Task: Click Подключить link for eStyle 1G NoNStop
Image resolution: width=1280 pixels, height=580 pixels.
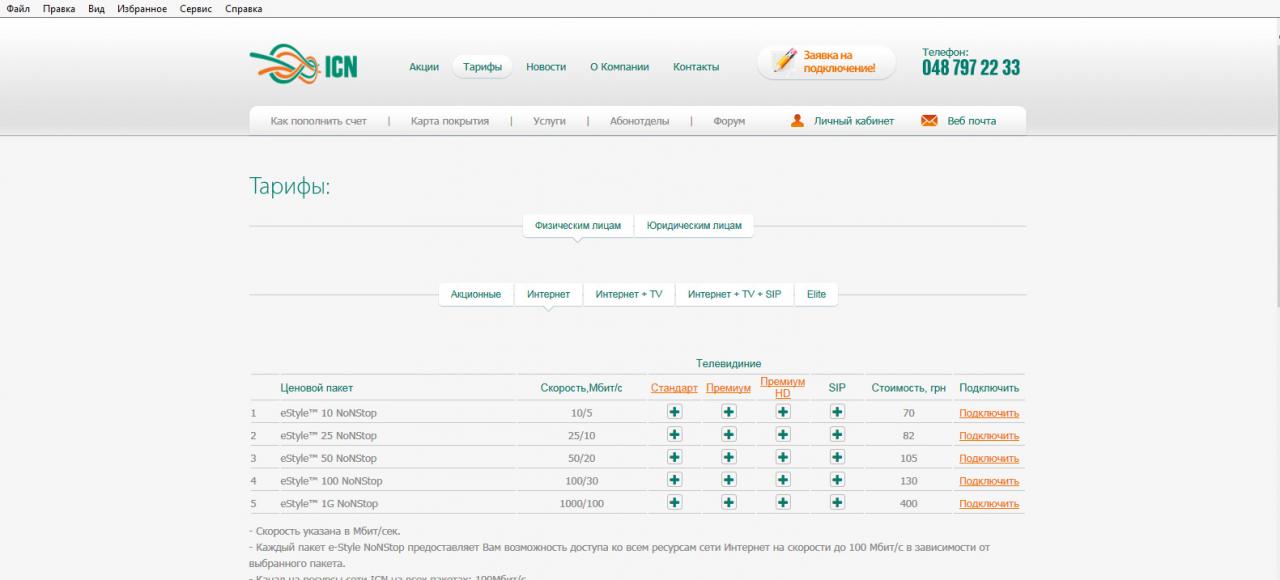Action: point(988,504)
